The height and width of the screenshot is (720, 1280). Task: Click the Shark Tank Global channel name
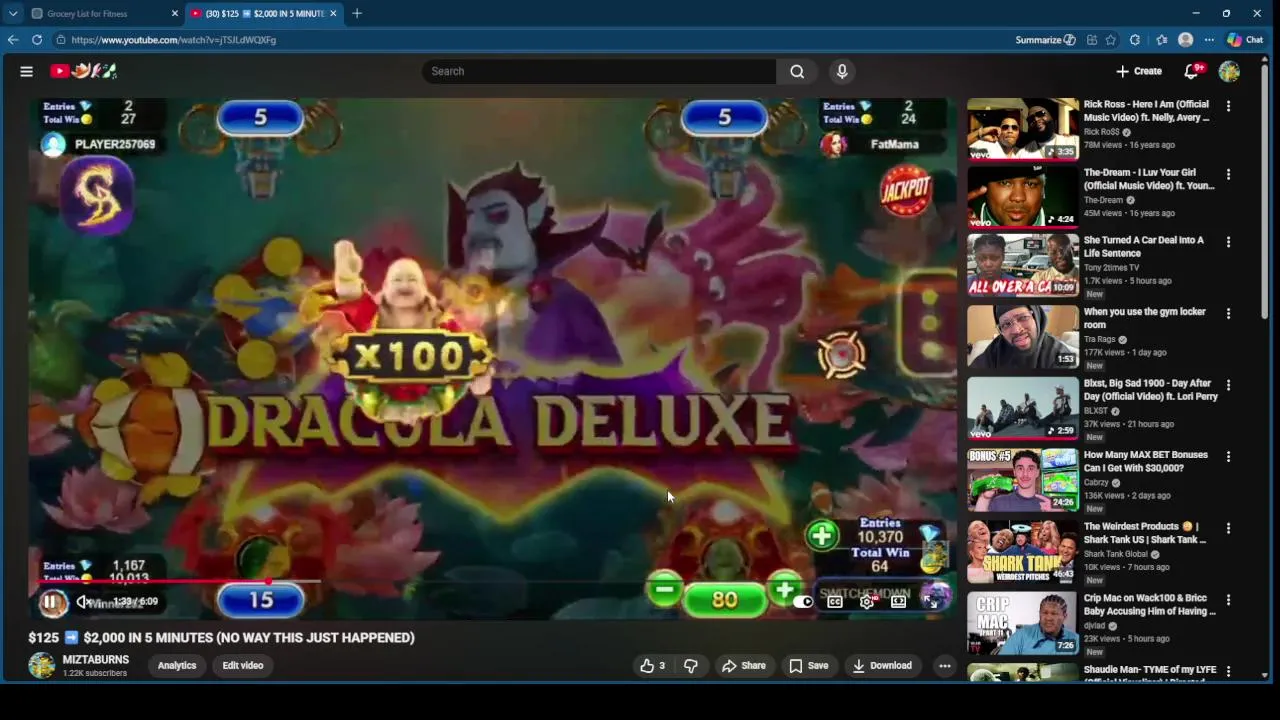pos(1116,554)
